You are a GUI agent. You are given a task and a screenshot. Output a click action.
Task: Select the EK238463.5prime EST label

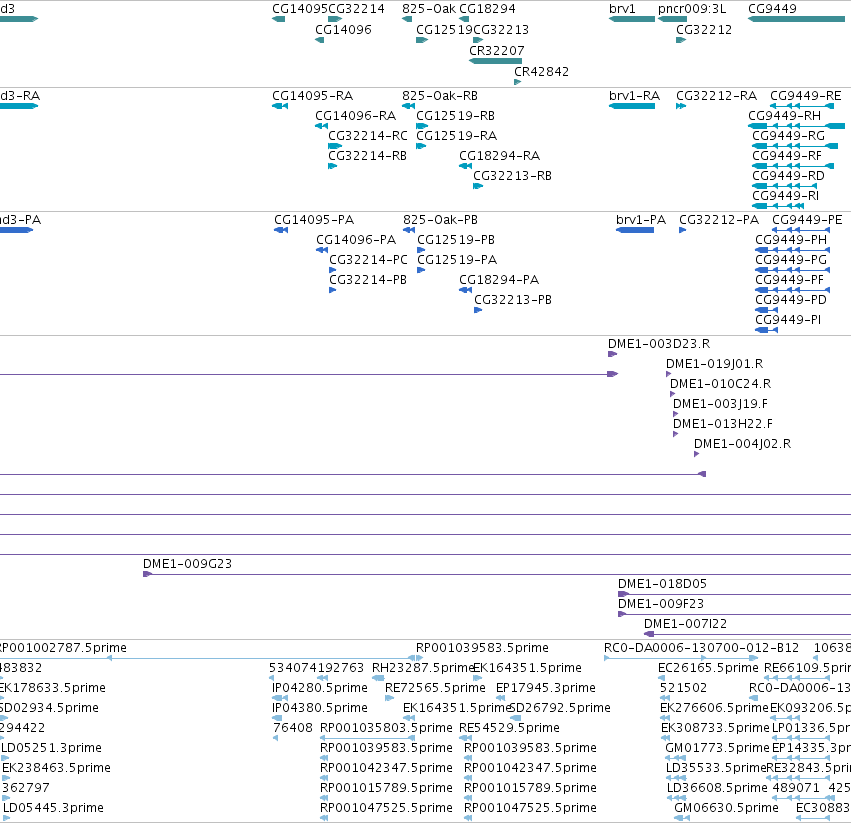point(56,768)
